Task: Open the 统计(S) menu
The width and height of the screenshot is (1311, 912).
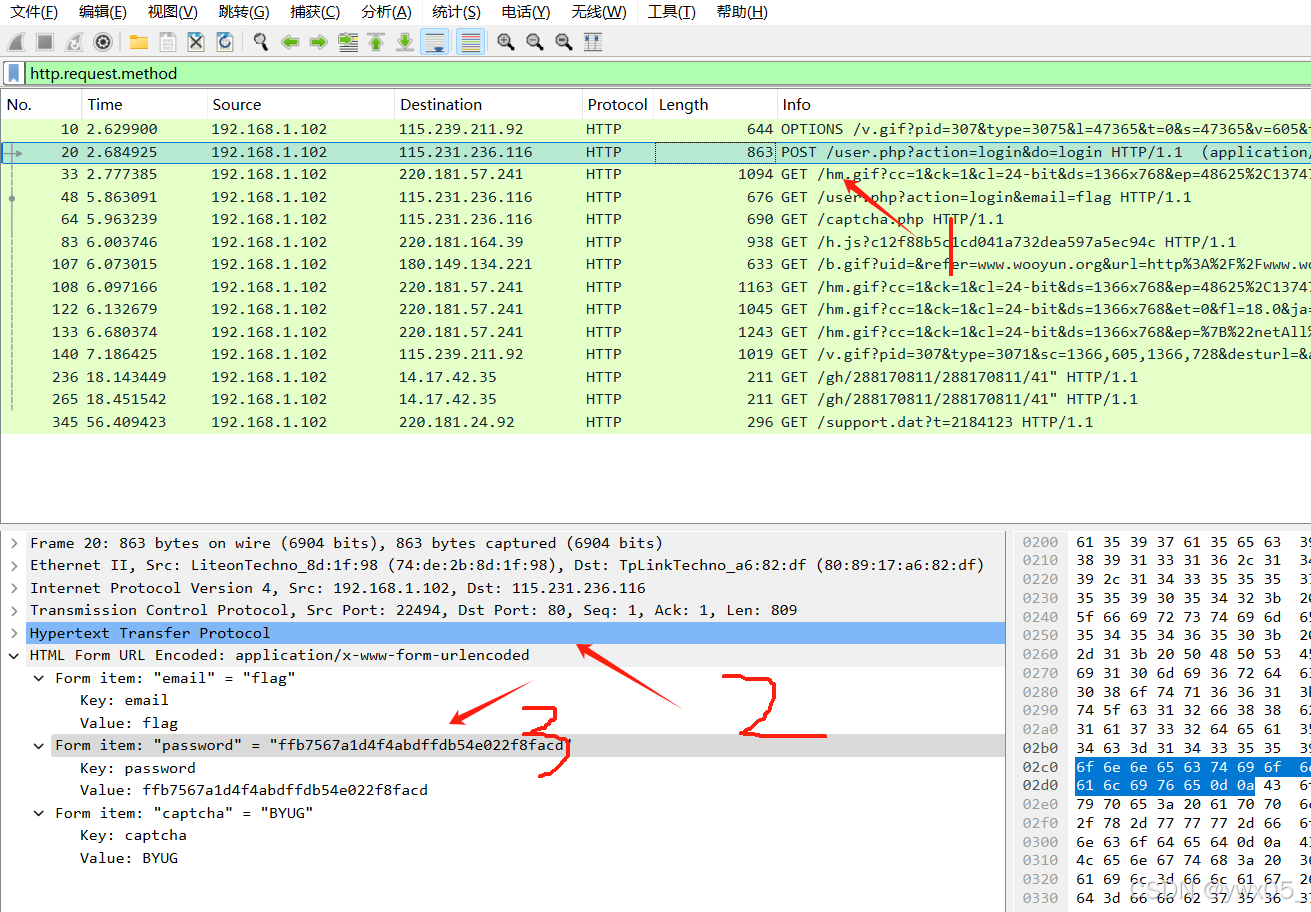Action: [x=456, y=11]
